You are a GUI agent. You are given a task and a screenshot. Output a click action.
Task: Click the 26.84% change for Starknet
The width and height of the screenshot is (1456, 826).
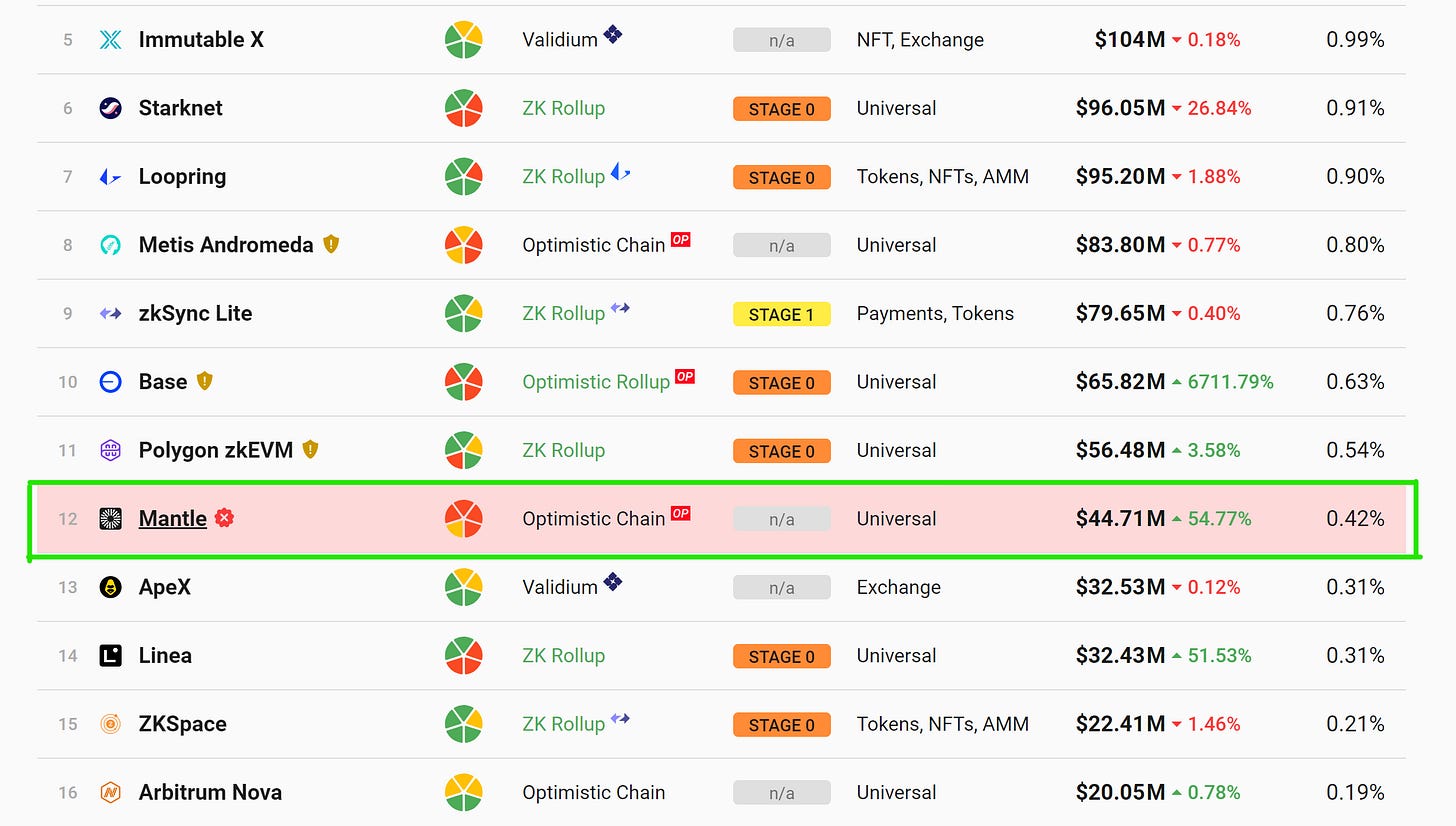coord(1219,108)
